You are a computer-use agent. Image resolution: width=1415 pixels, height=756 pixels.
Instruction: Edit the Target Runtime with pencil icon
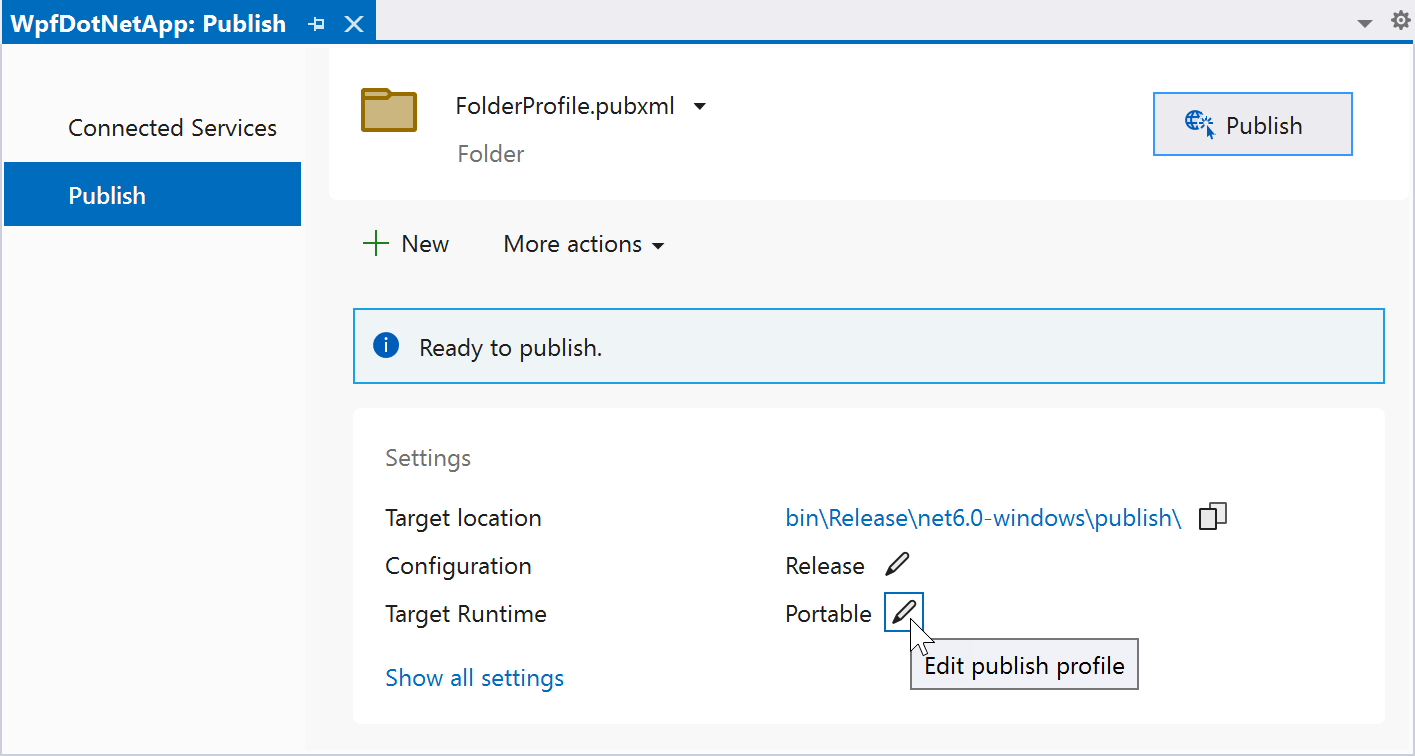(x=904, y=612)
